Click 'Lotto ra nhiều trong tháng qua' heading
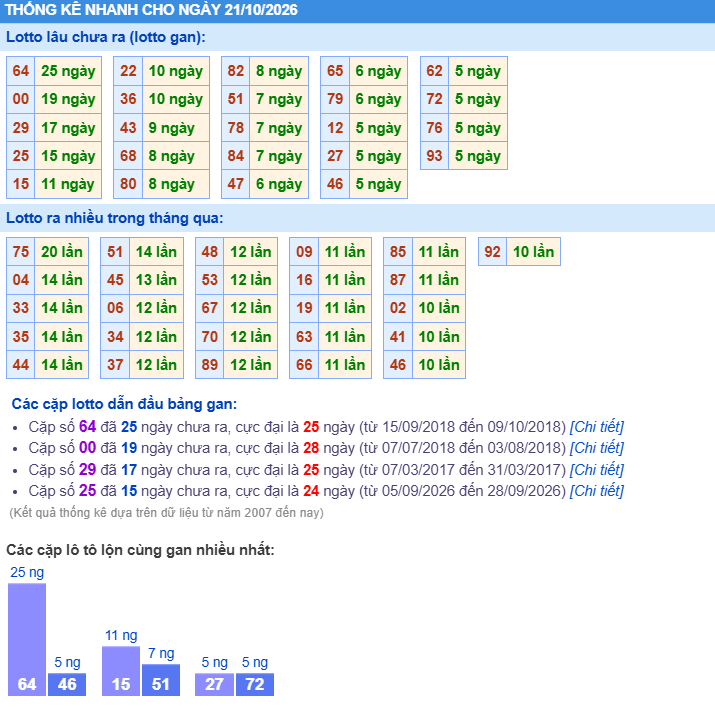Viewport: 715px width, 707px height. pos(114,218)
